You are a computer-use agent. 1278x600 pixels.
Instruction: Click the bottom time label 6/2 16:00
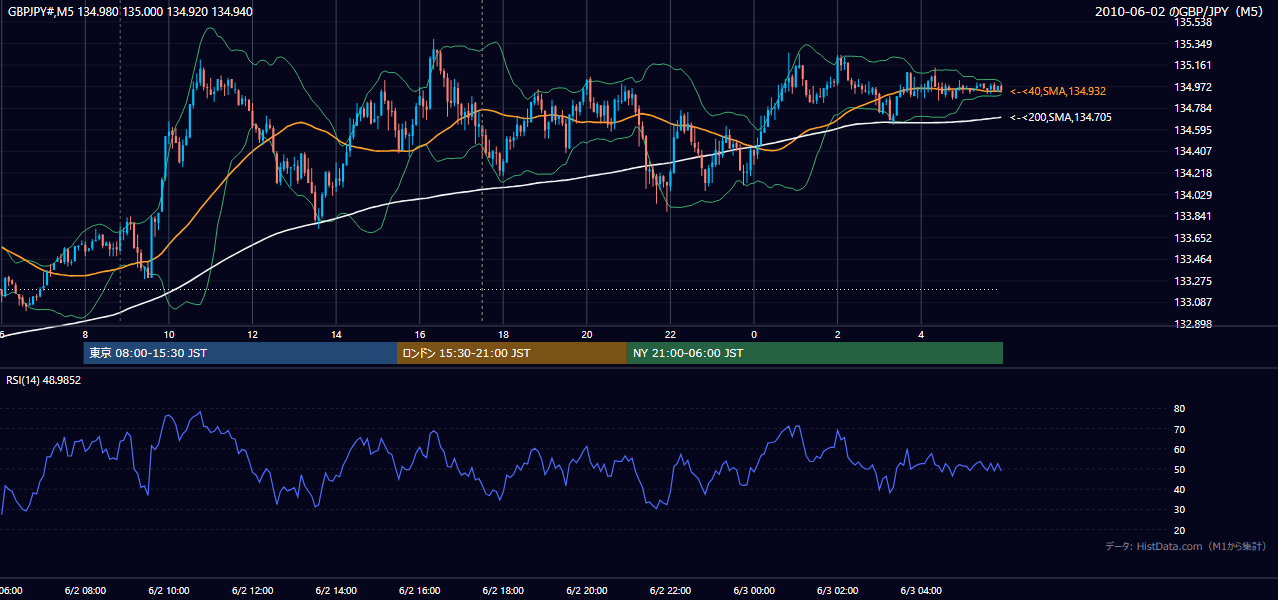coord(420,591)
